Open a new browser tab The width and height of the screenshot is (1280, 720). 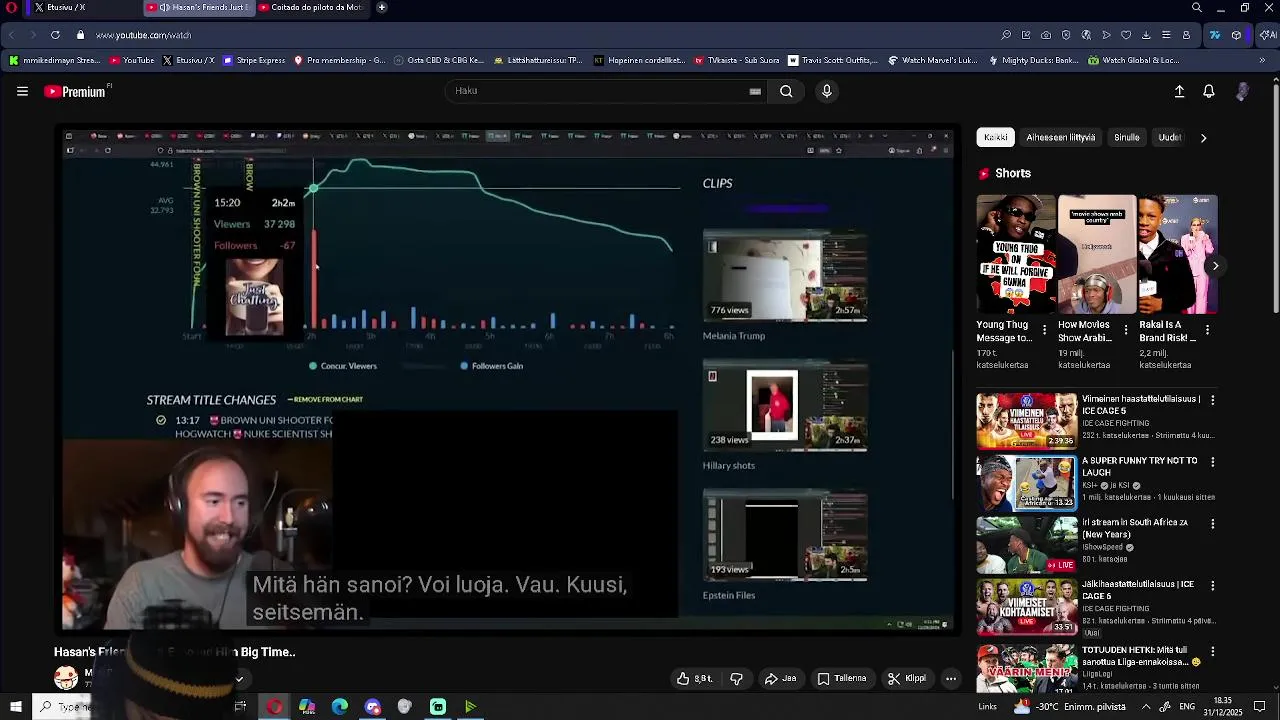(382, 7)
